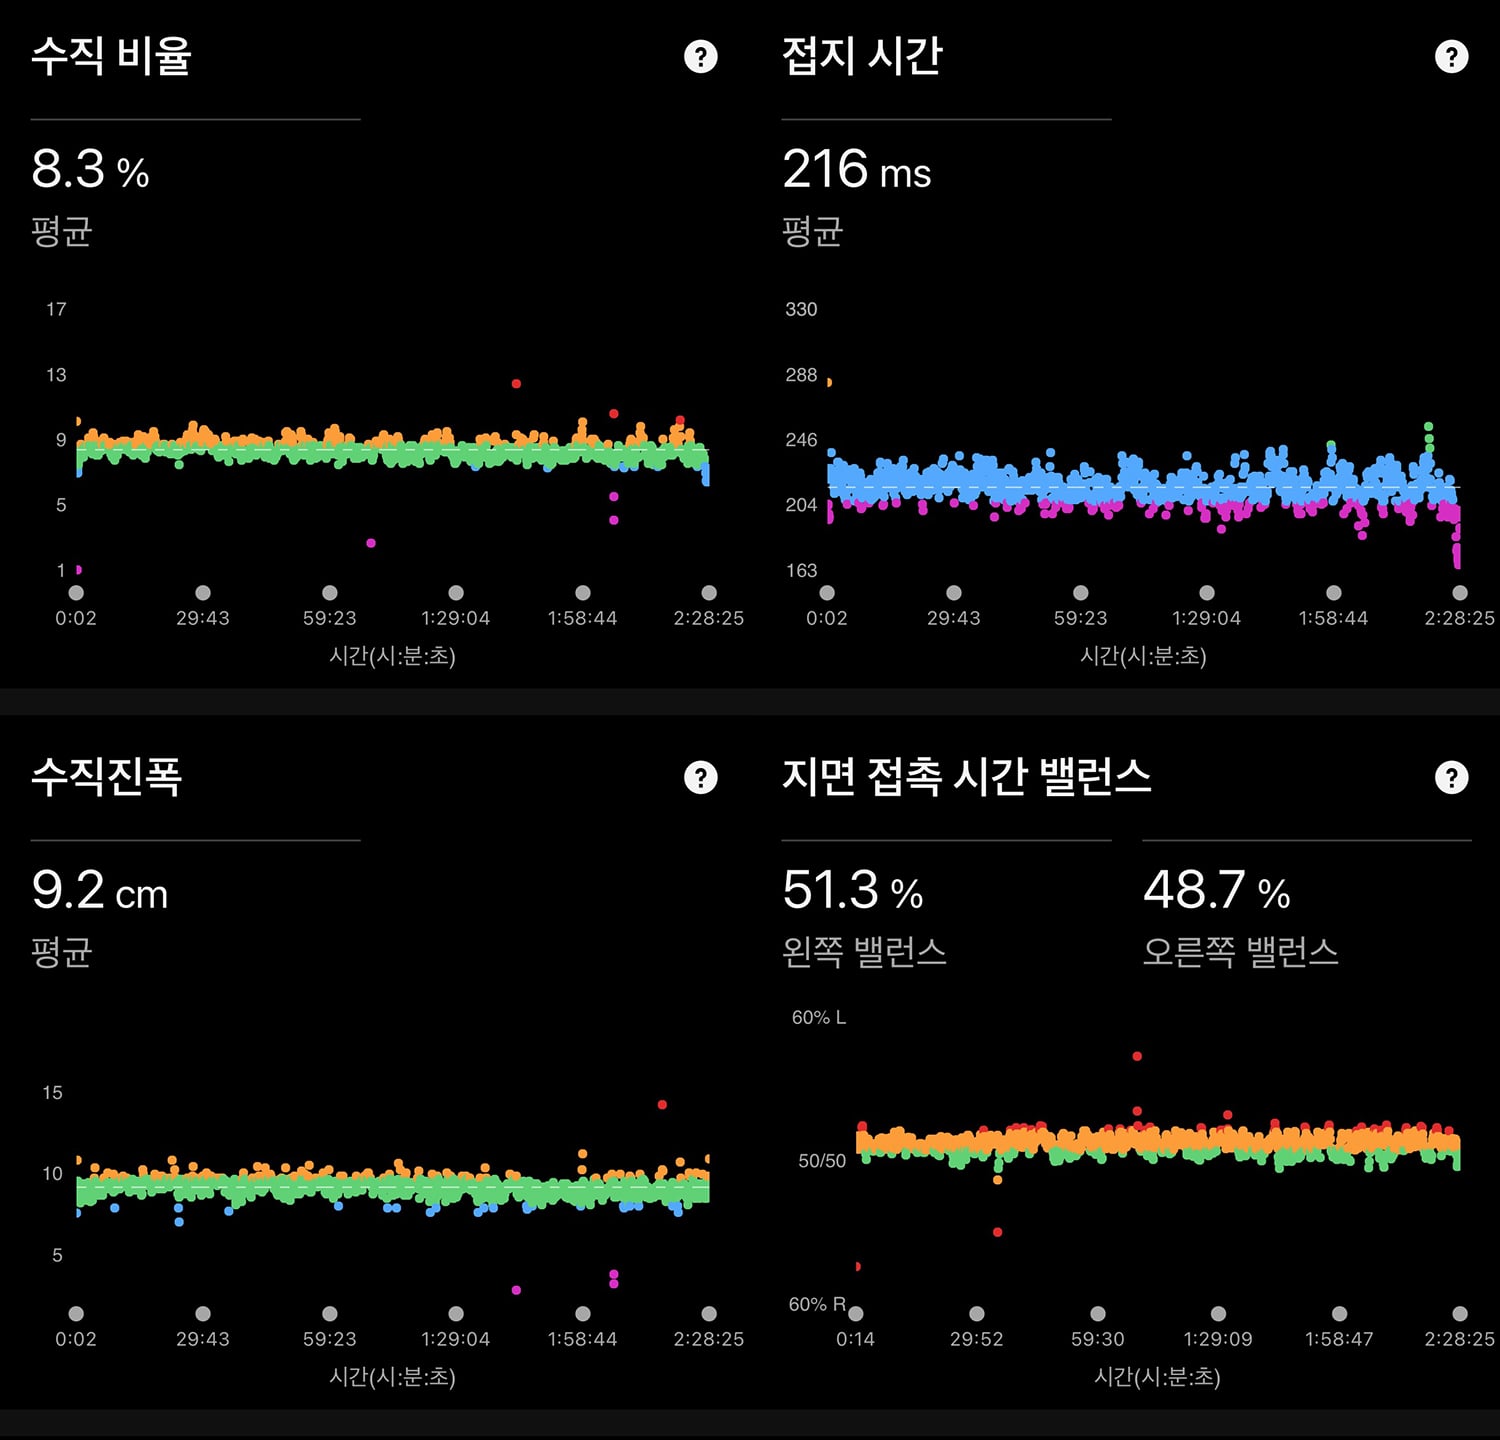The image size is (1500, 1440).
Task: Select the 0:14 marker dot on balance chart
Action: (856, 1314)
